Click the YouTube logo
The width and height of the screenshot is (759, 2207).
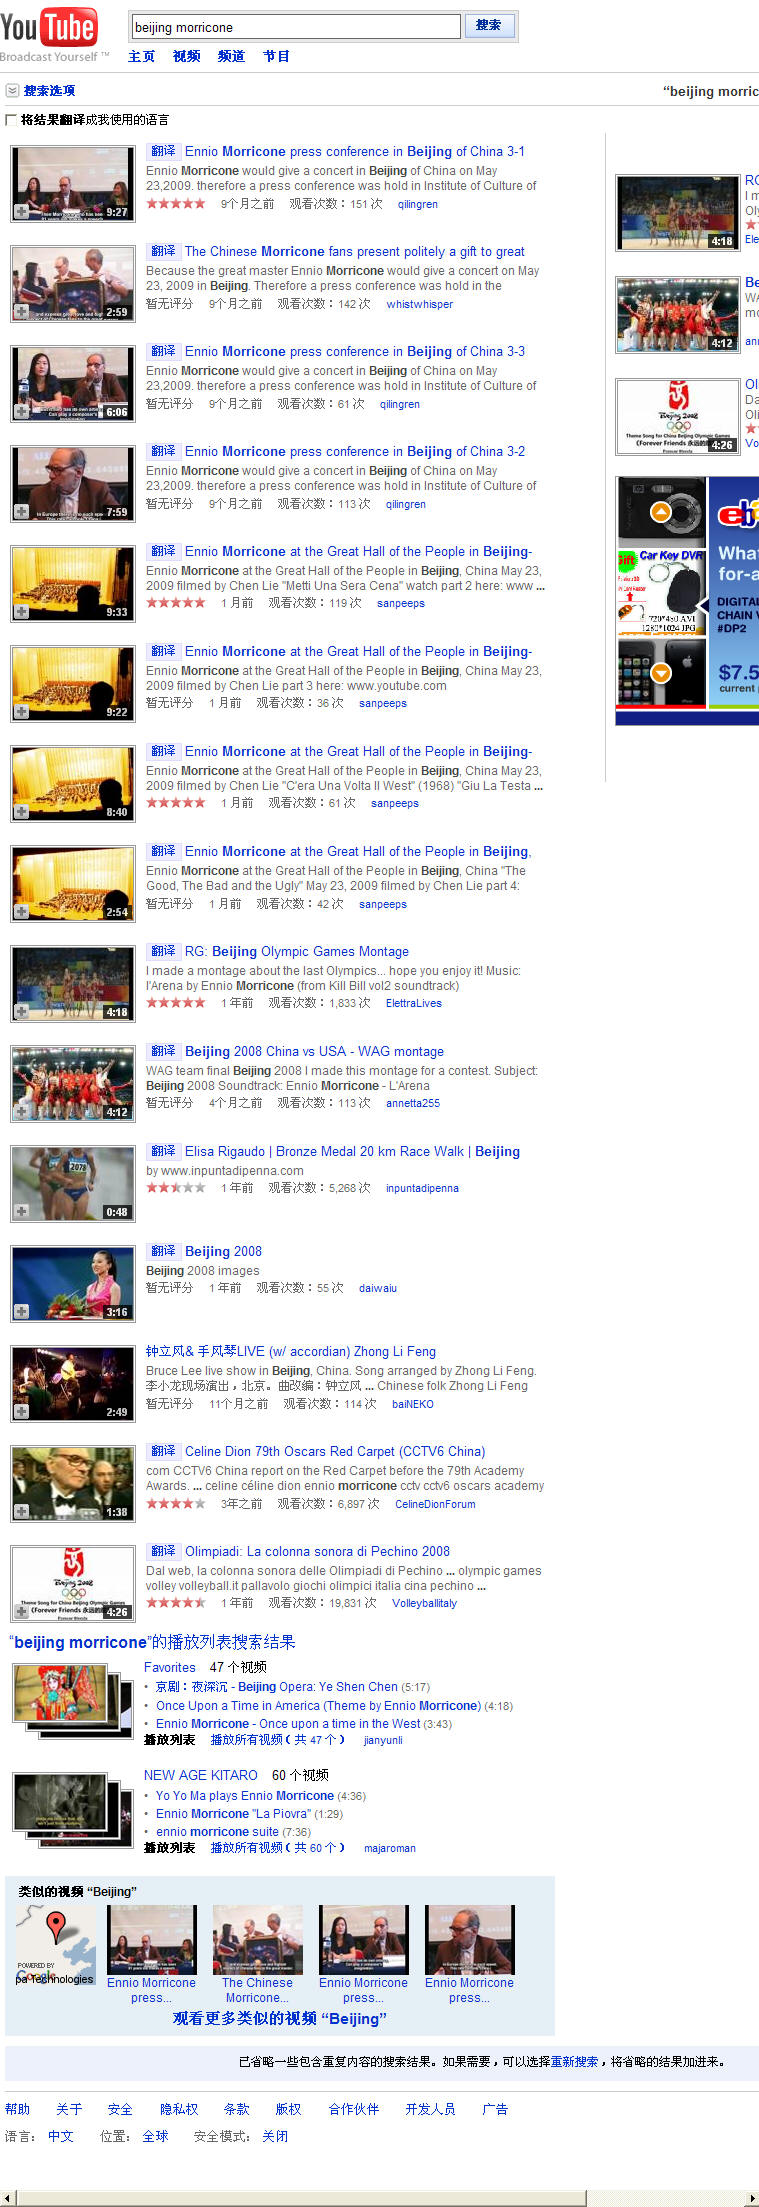point(48,28)
